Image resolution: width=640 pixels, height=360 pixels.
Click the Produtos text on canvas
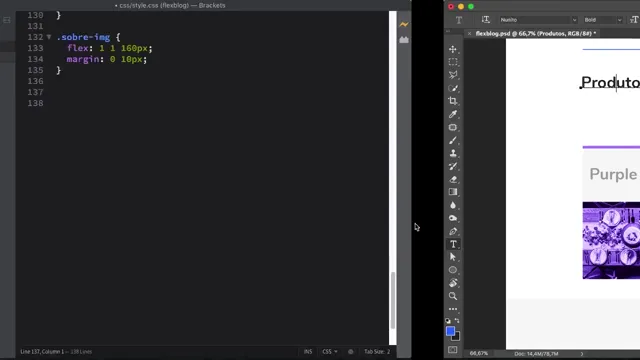click(x=610, y=82)
